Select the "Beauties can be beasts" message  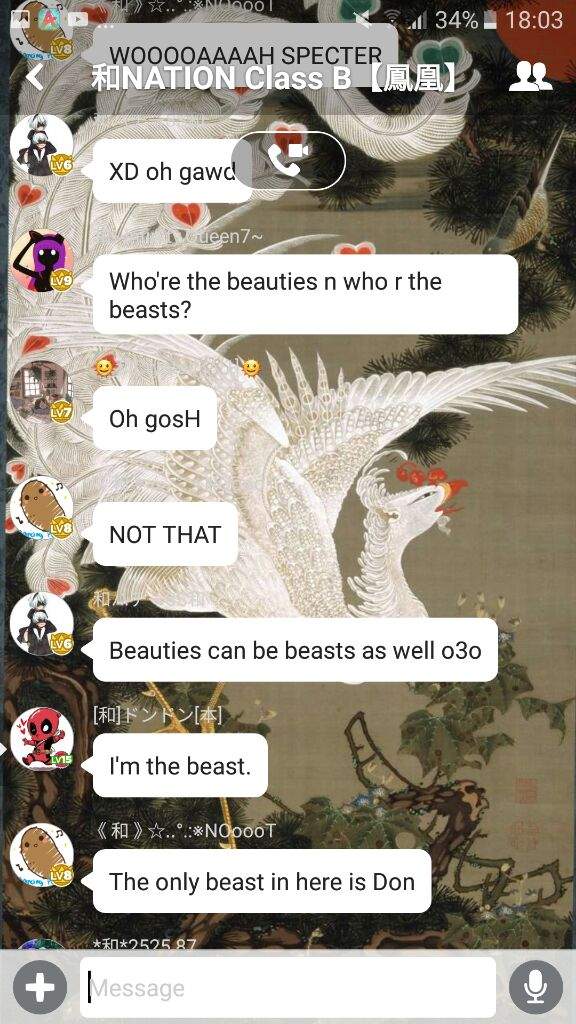point(295,650)
